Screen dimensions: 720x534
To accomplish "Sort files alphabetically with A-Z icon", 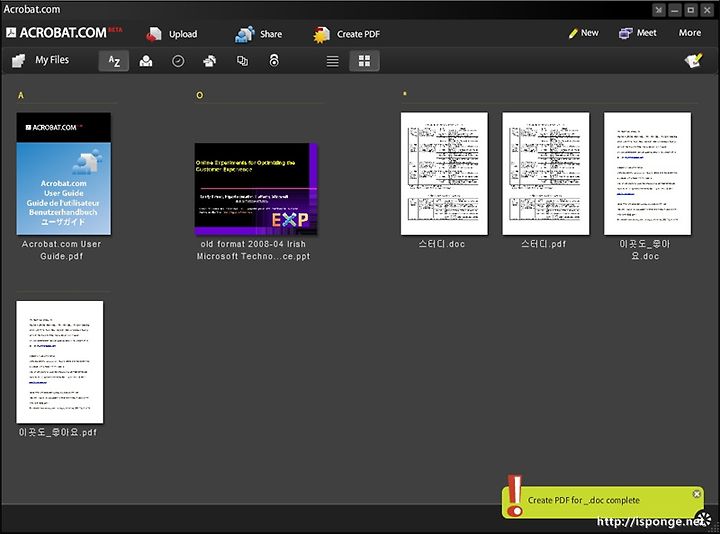I will pyautogui.click(x=114, y=61).
